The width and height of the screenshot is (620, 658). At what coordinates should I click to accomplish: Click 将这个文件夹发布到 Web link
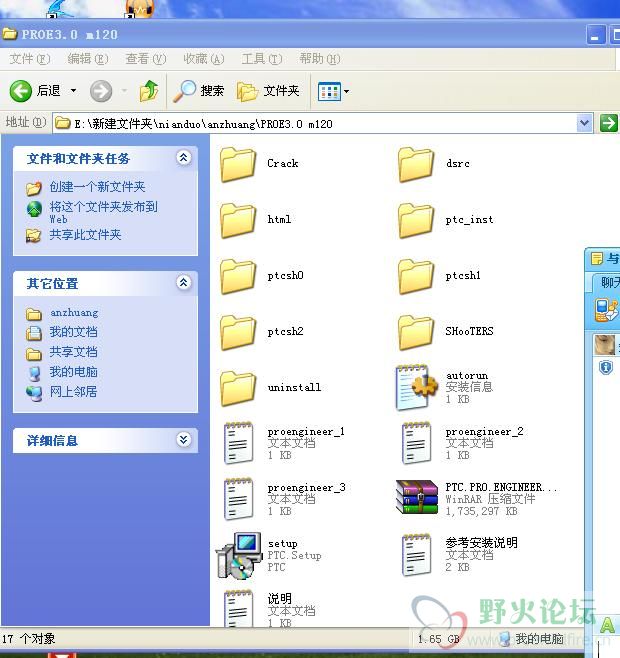[x=103, y=212]
